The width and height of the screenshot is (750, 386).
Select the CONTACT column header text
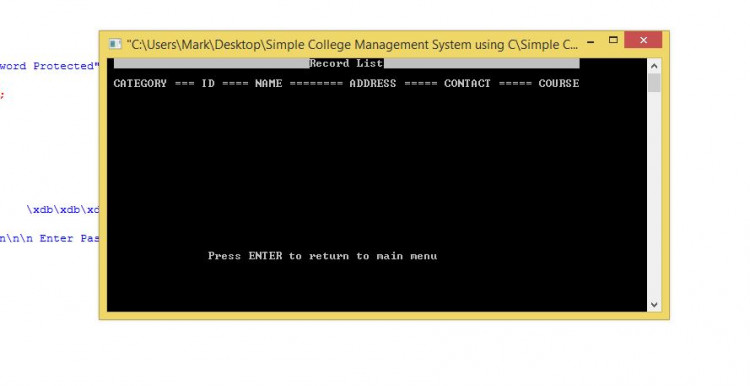point(467,83)
